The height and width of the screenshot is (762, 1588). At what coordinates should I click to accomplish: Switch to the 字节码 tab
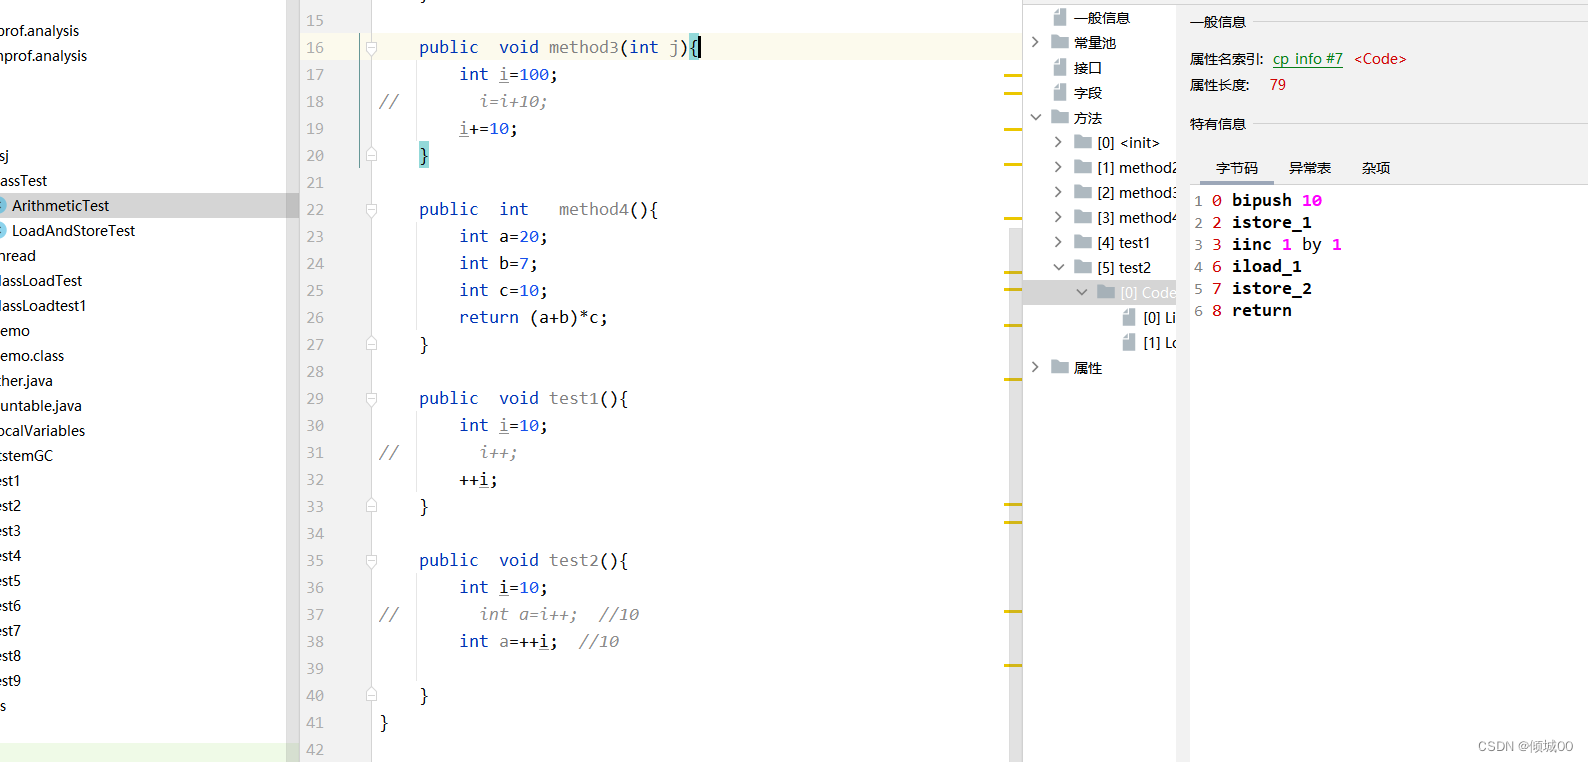pyautogui.click(x=1237, y=168)
